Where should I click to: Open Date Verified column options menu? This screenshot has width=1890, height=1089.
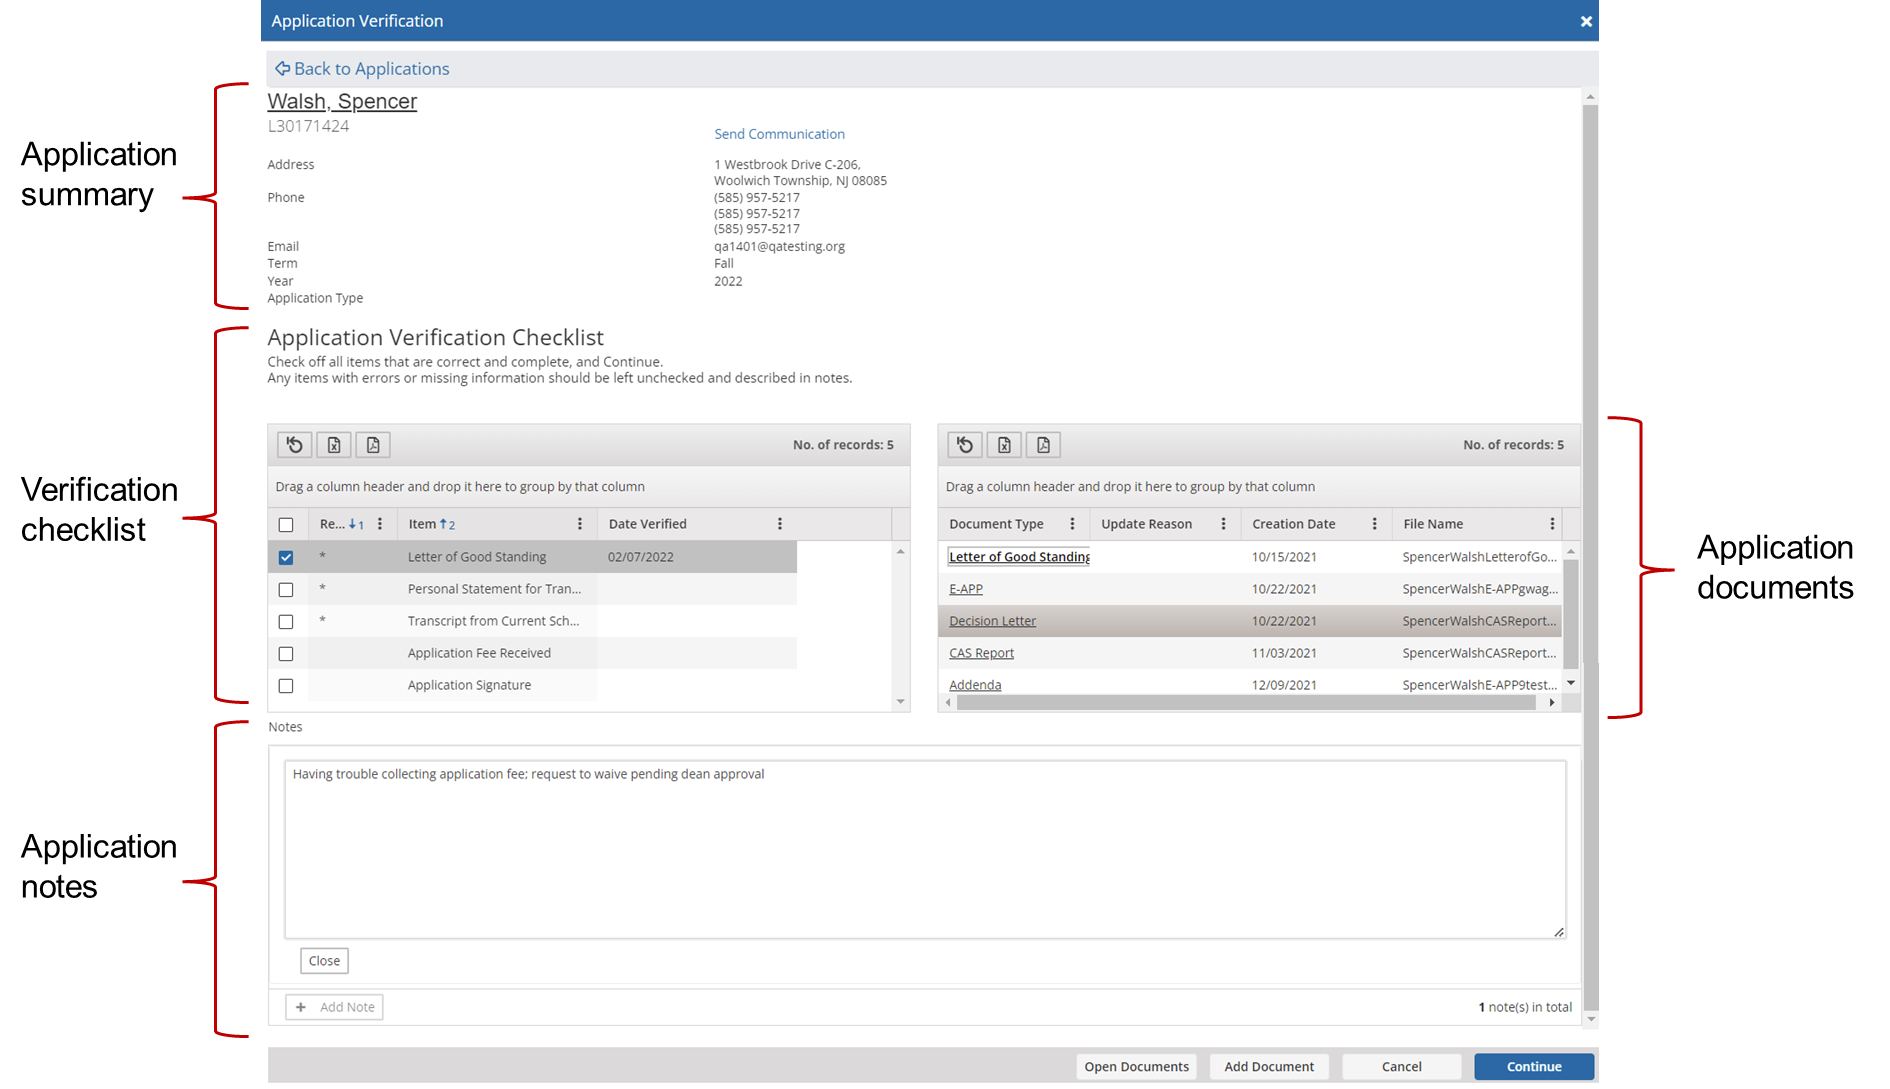[780, 524]
